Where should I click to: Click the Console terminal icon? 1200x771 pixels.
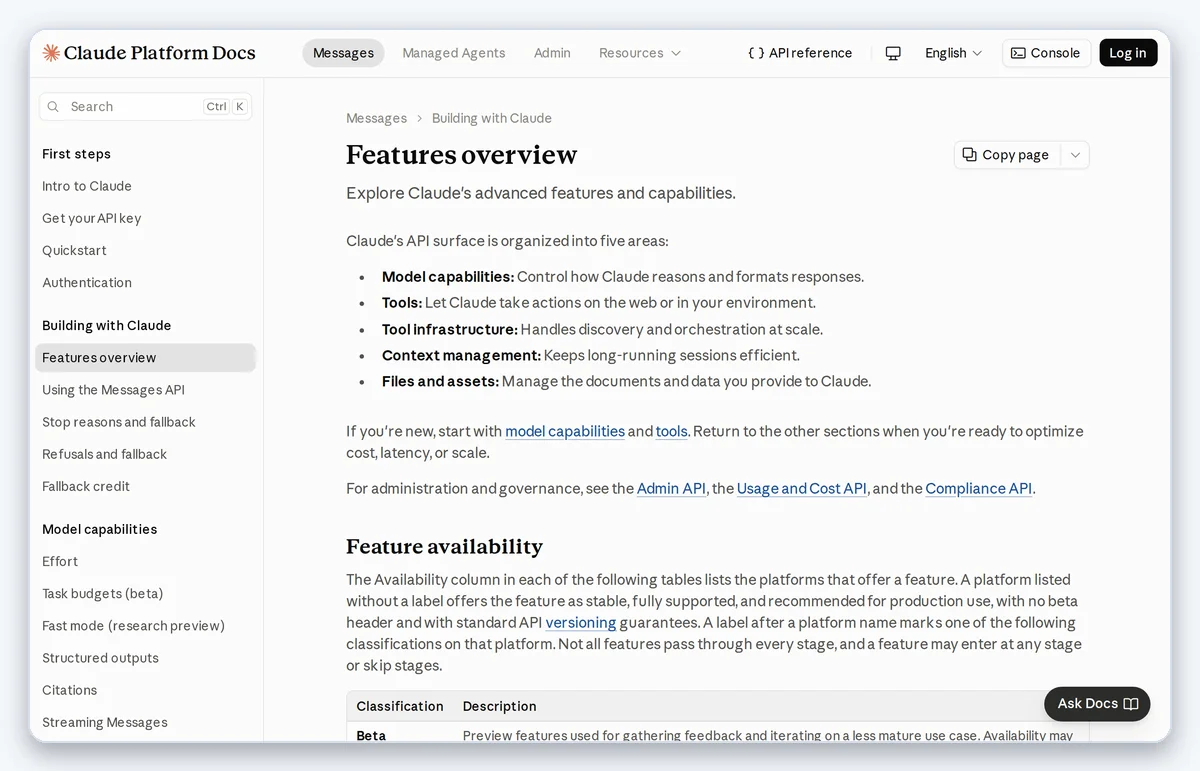click(x=1018, y=53)
